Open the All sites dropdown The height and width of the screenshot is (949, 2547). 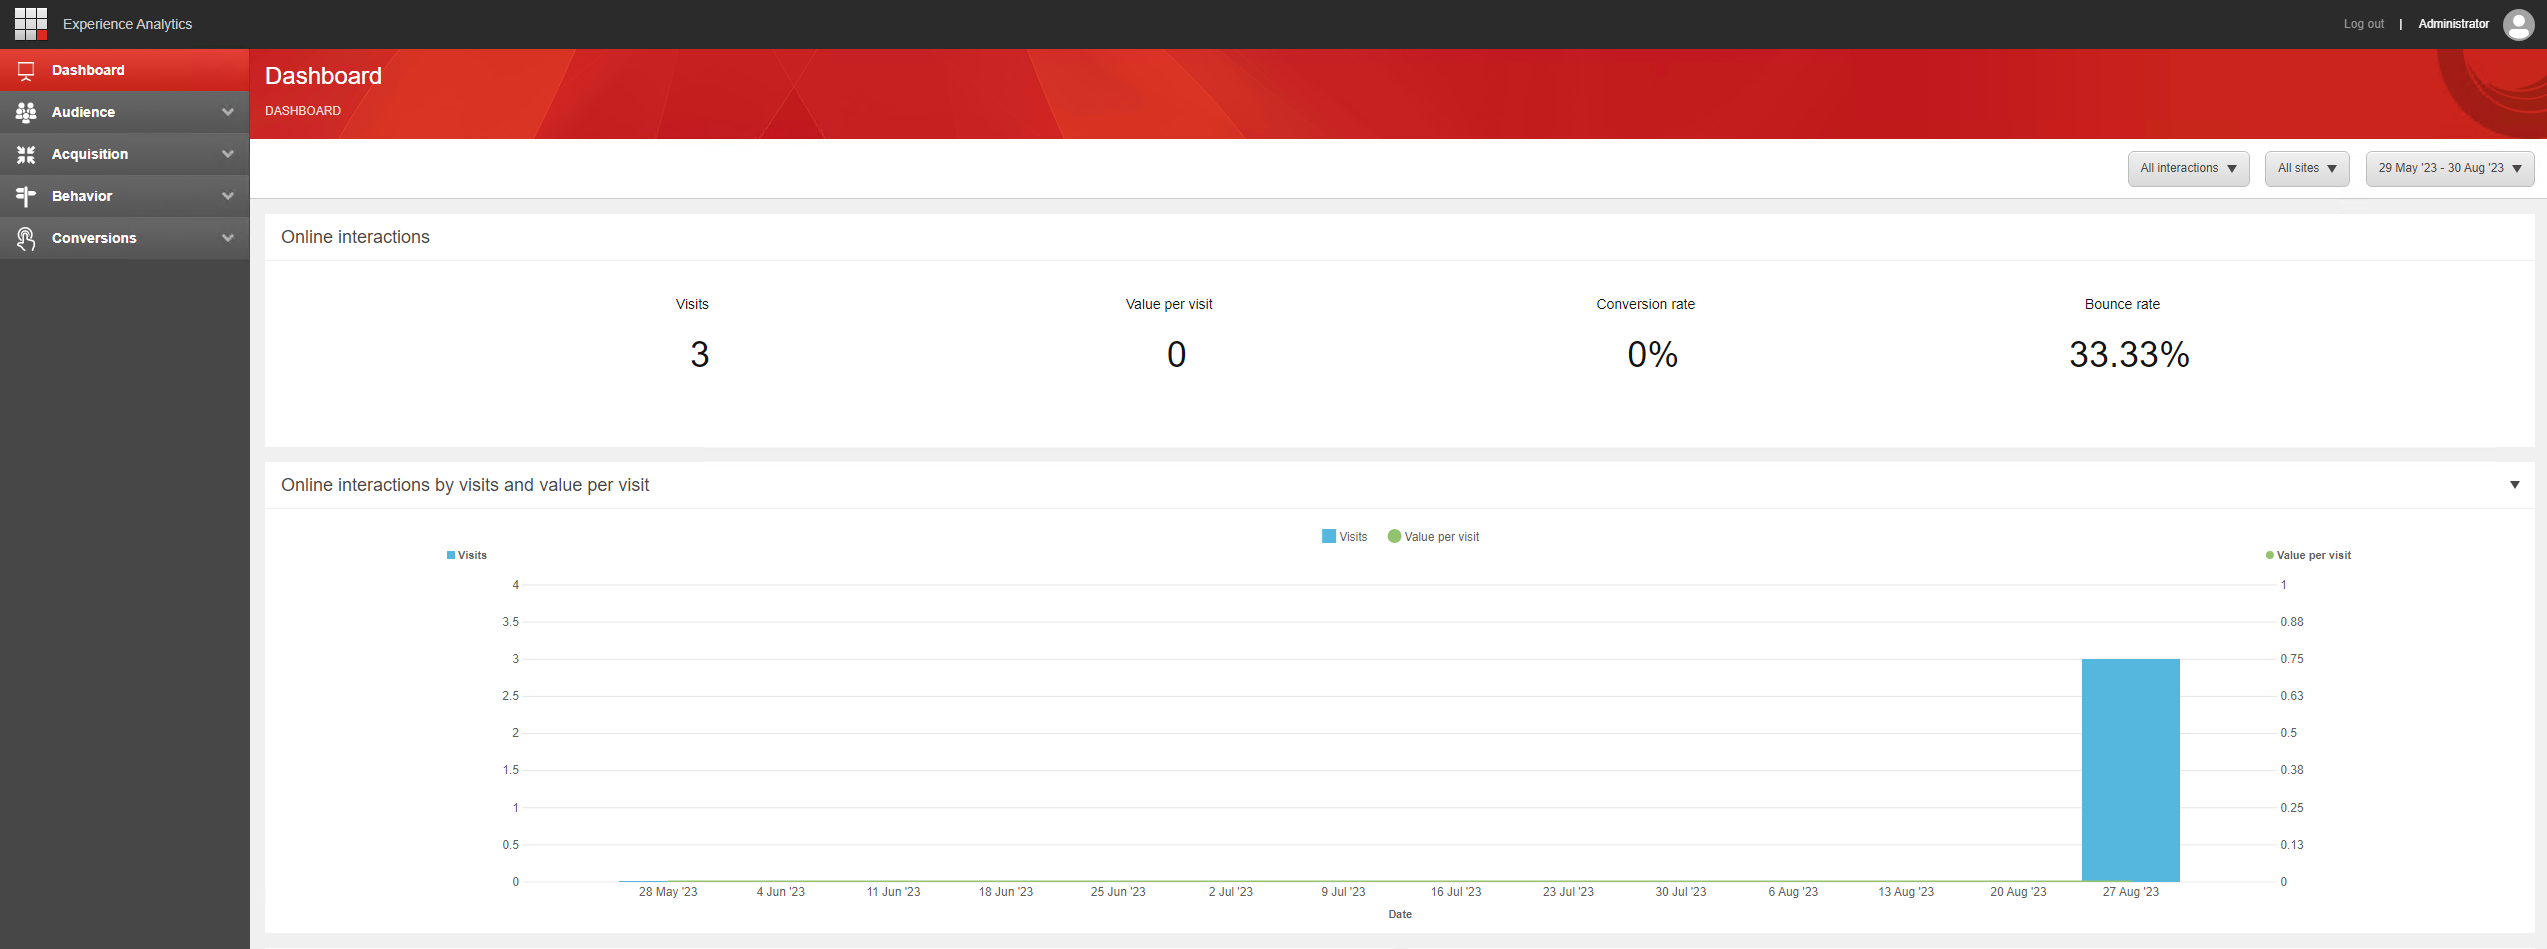pyautogui.click(x=2306, y=169)
